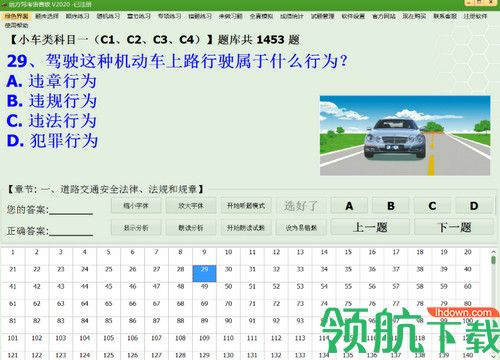This screenshot has width=500, height=360.
Task: Open the 联系客服 menu item
Action: coord(445,16)
